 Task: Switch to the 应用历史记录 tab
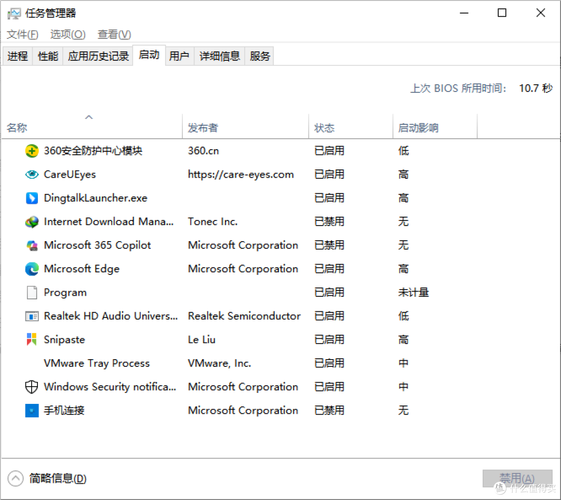(98, 56)
